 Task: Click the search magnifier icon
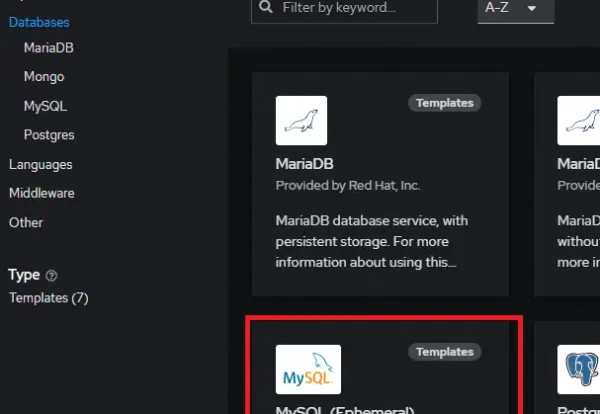click(266, 7)
